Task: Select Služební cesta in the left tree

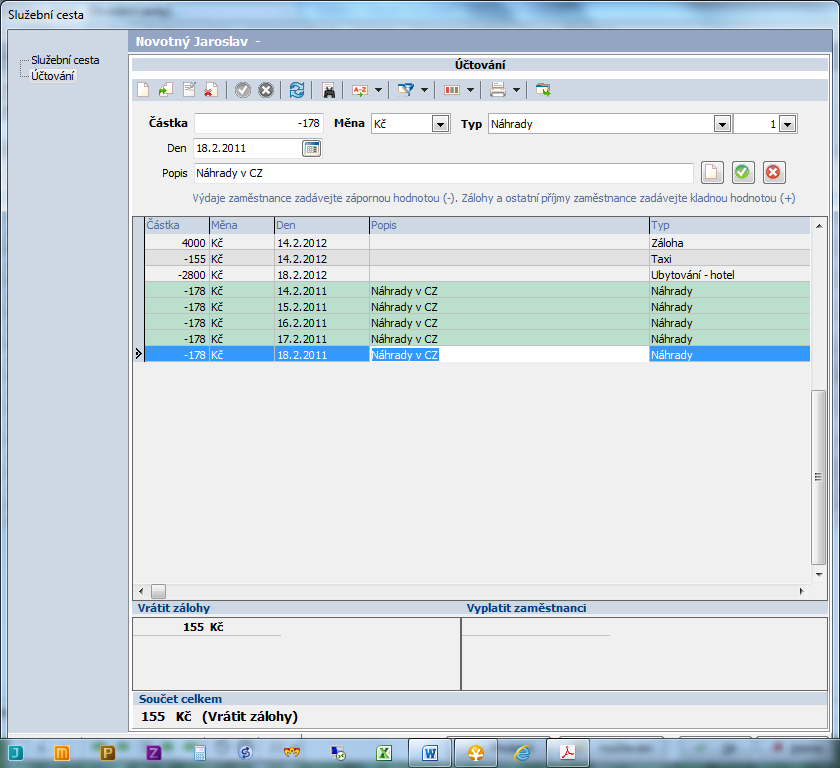Action: (x=65, y=60)
